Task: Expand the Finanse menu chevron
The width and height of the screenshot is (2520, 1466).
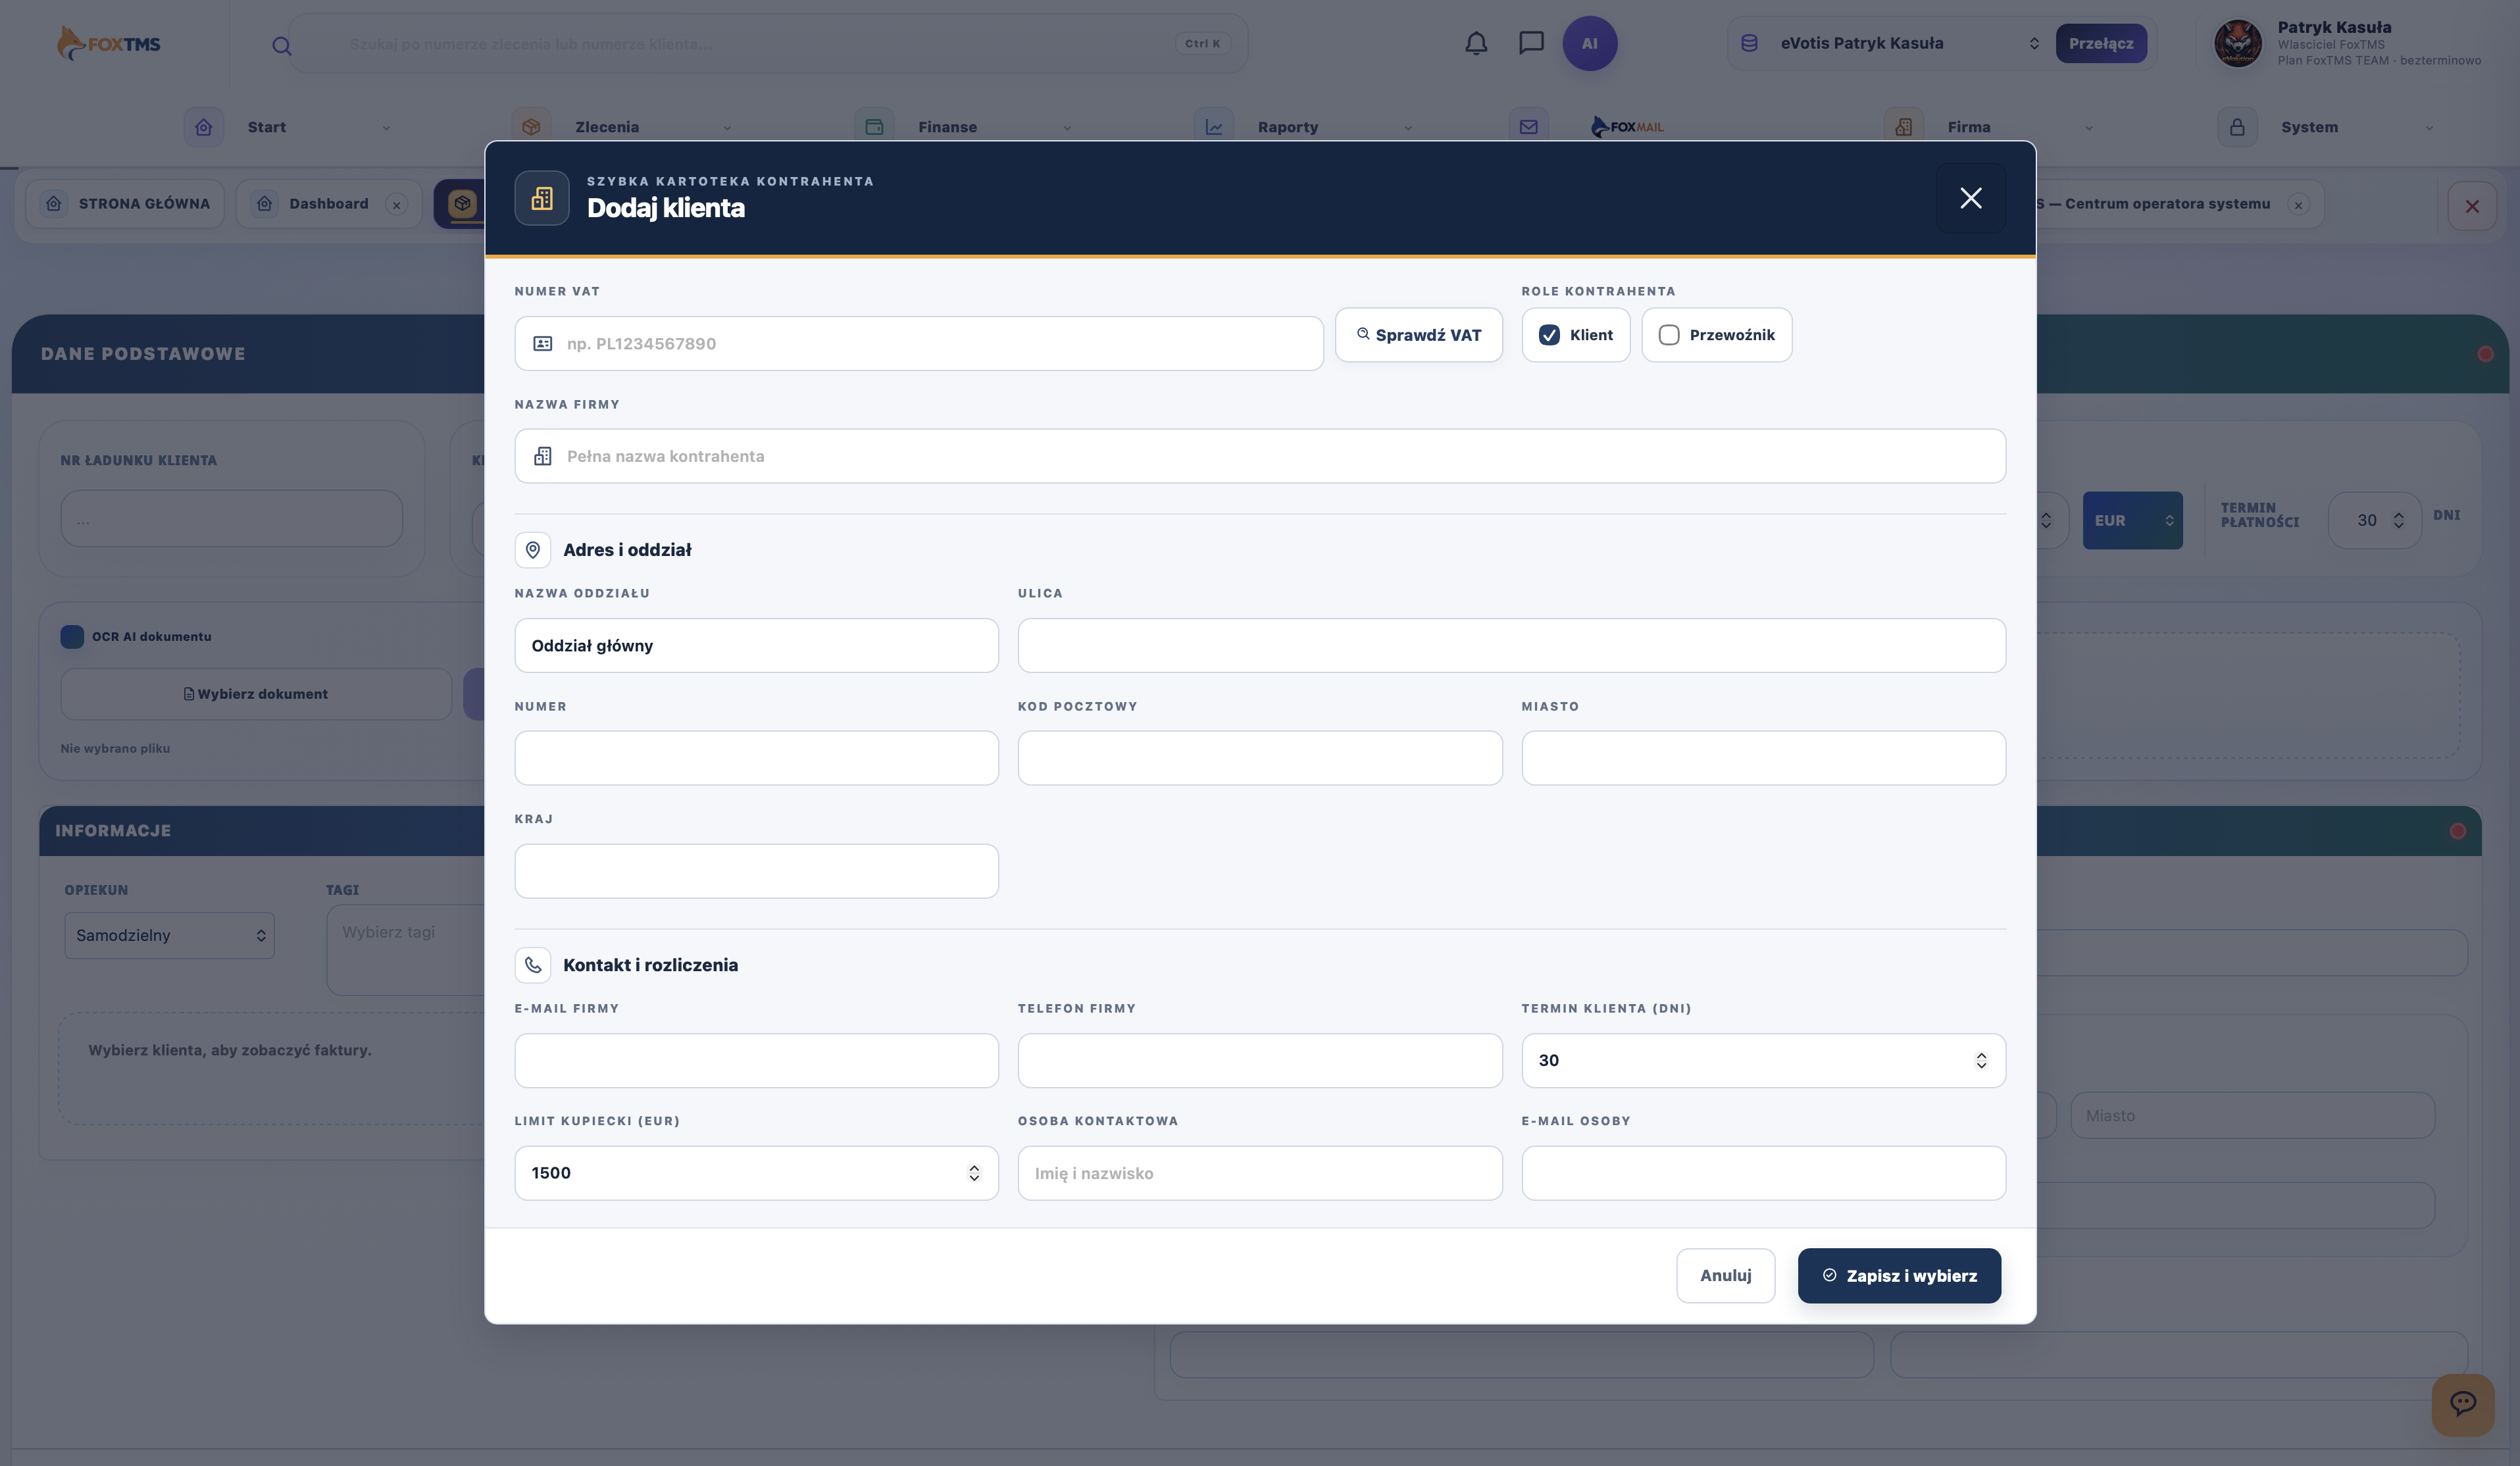Action: pyautogui.click(x=1067, y=128)
